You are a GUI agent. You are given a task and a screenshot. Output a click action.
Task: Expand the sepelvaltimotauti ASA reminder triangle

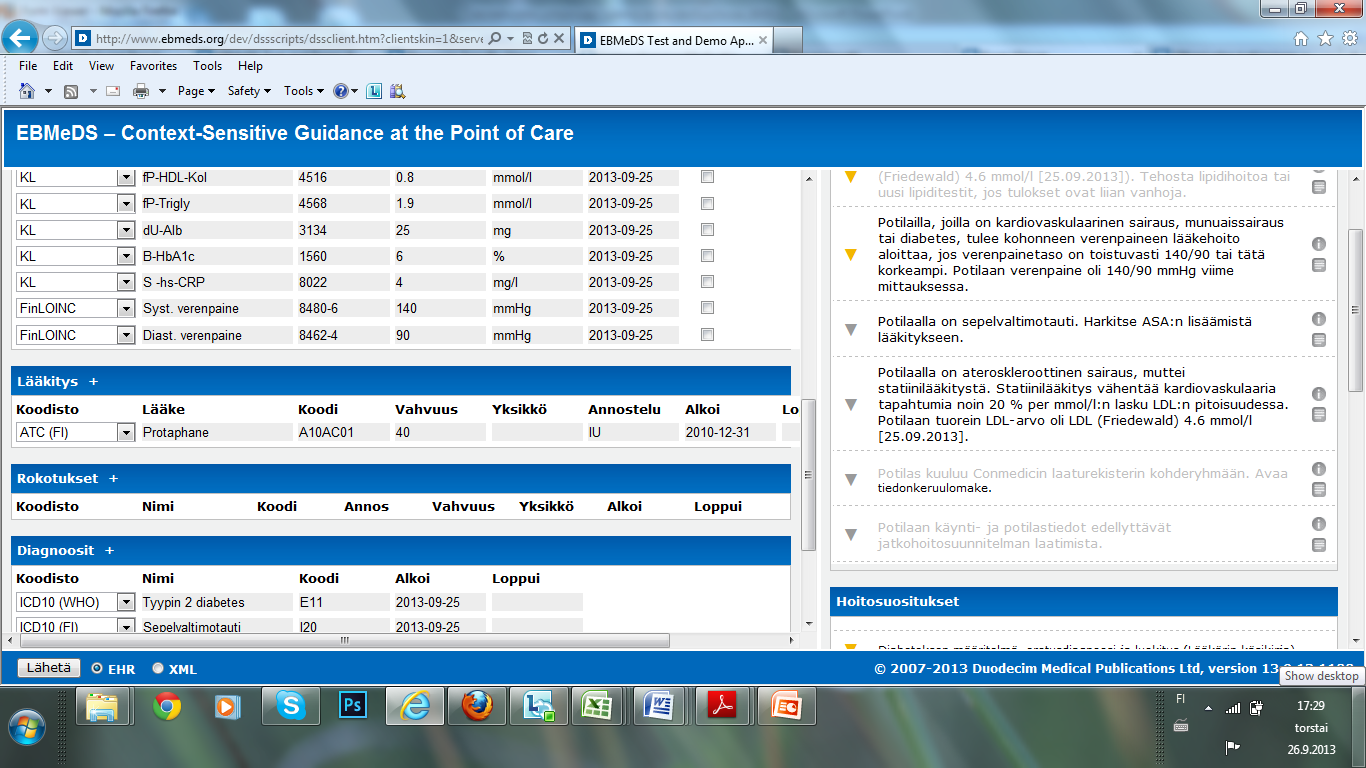(x=851, y=329)
